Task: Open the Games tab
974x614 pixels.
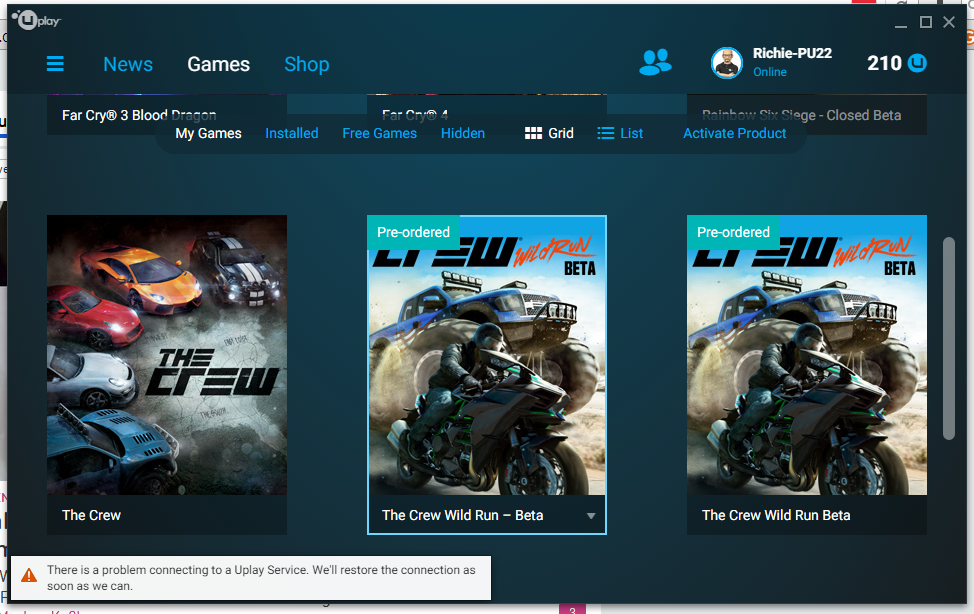Action: coord(219,64)
